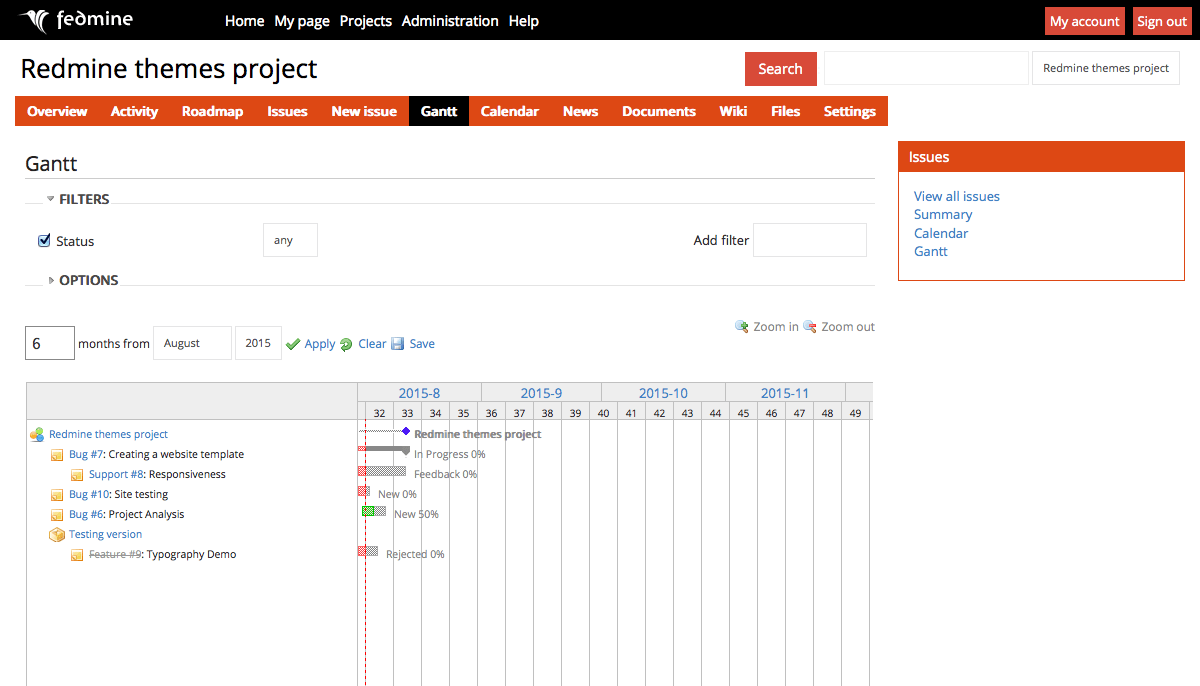Click the 2015-11 month header link
The height and width of the screenshot is (686, 1200).
pyautogui.click(x=785, y=393)
